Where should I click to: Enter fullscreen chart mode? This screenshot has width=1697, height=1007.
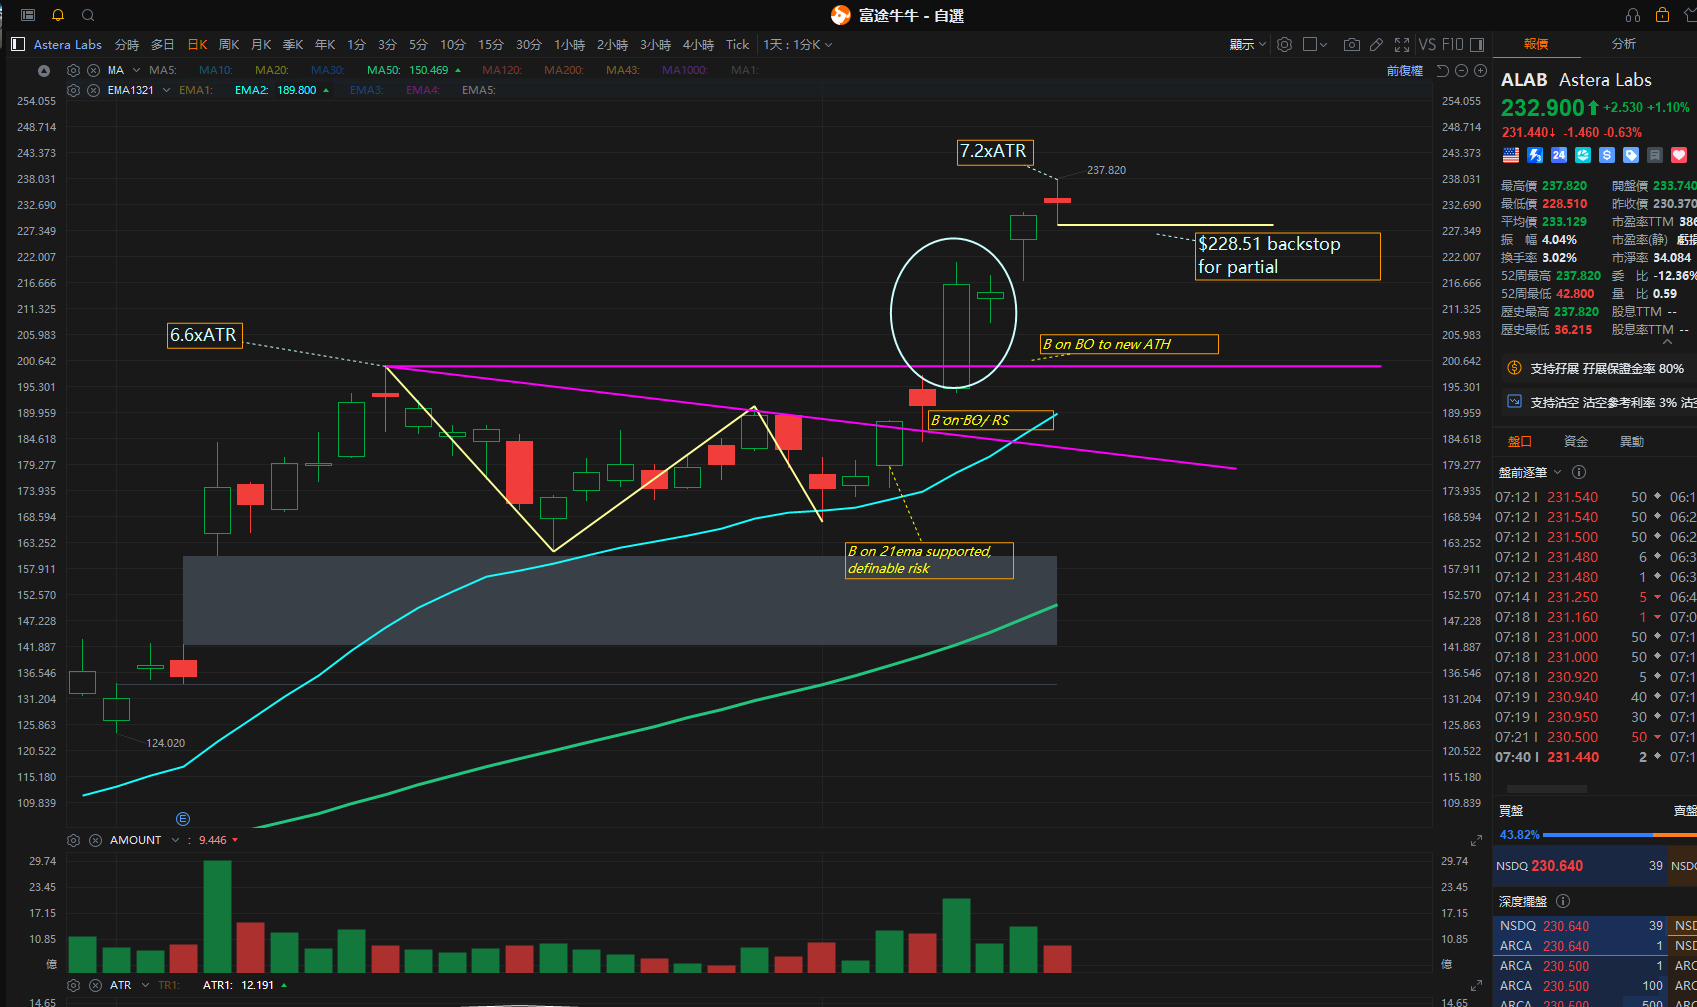coord(1402,44)
